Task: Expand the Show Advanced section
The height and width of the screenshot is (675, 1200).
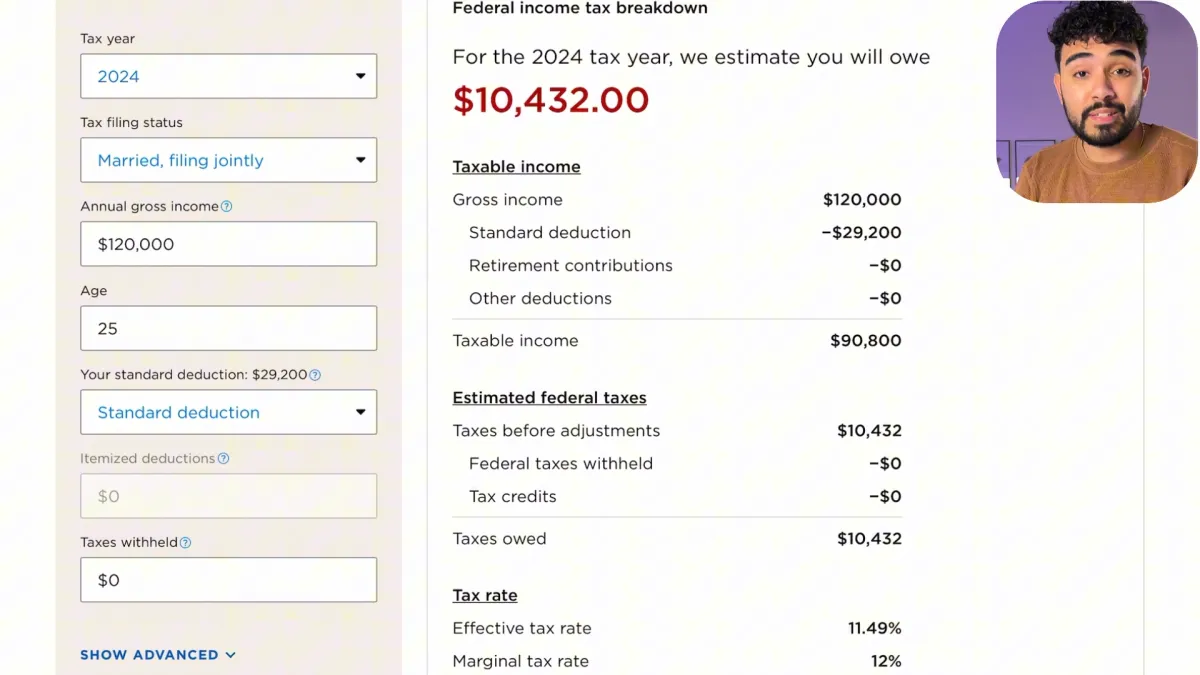Action: pyautogui.click(x=158, y=655)
